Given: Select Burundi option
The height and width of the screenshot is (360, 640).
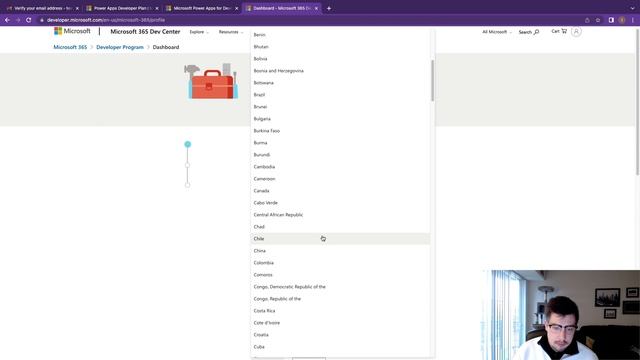Looking at the screenshot, I should 340,155.
